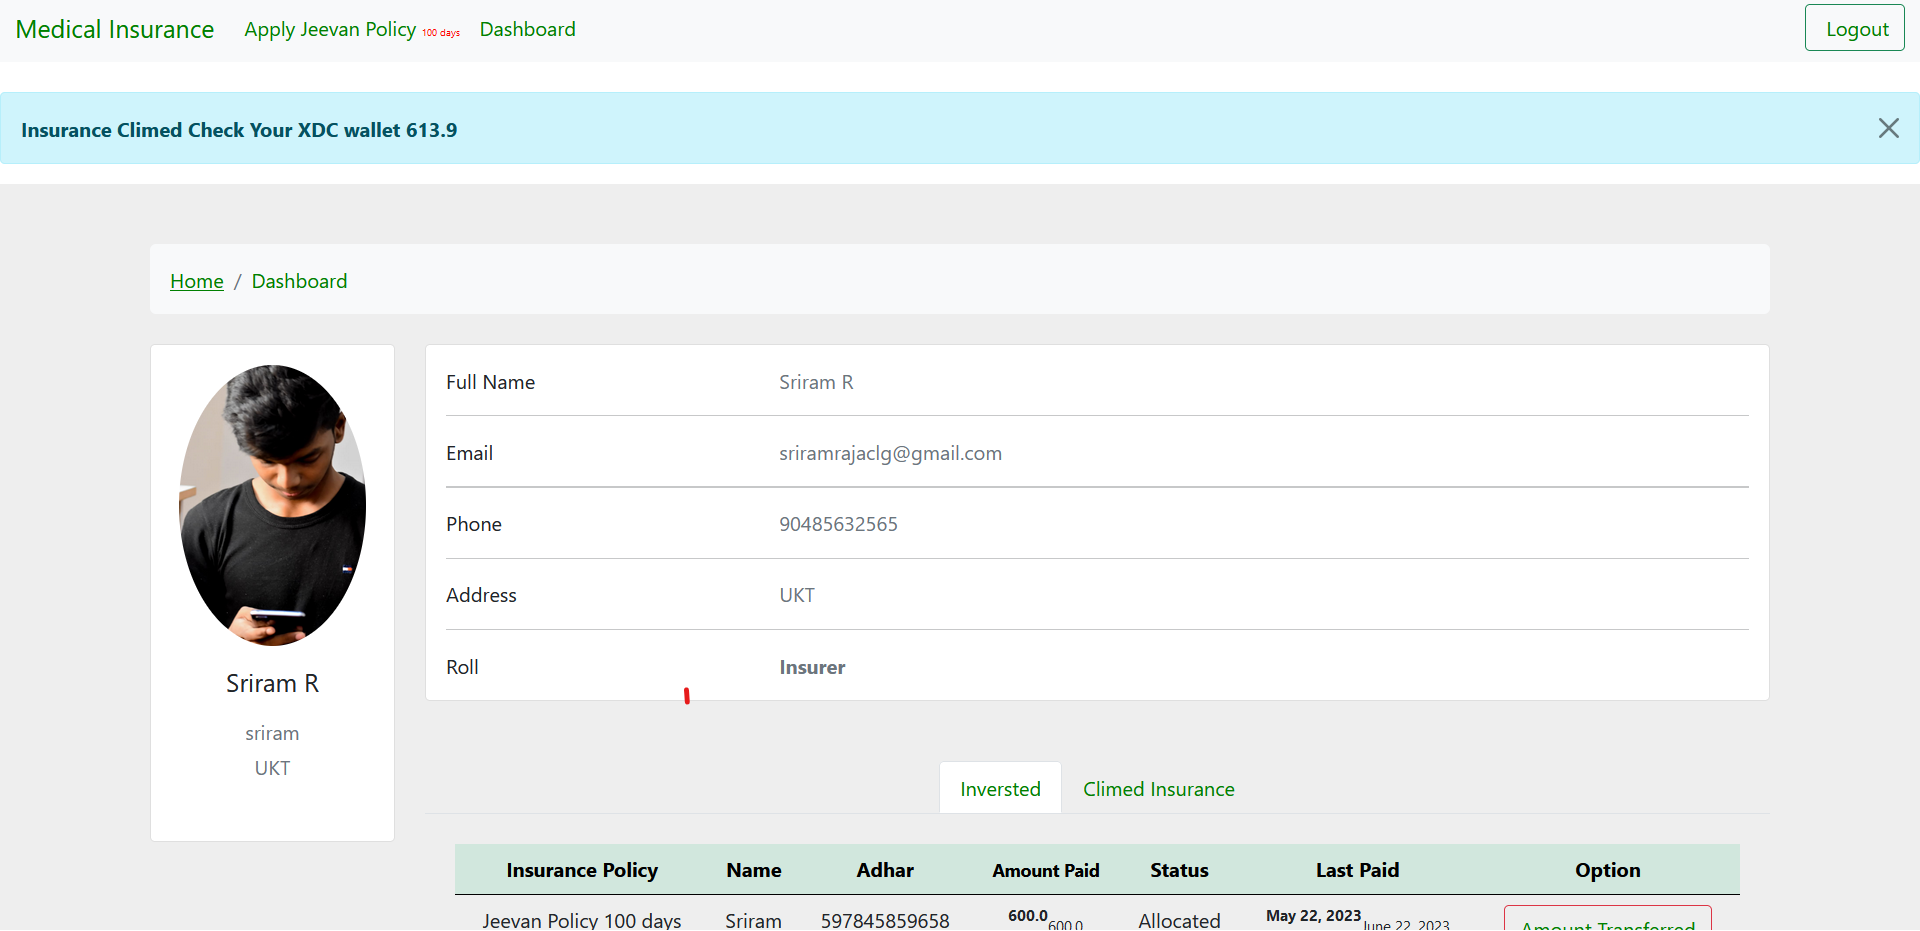Go to Dashboard in the navbar
Image resolution: width=1920 pixels, height=931 pixels.
pyautogui.click(x=528, y=29)
